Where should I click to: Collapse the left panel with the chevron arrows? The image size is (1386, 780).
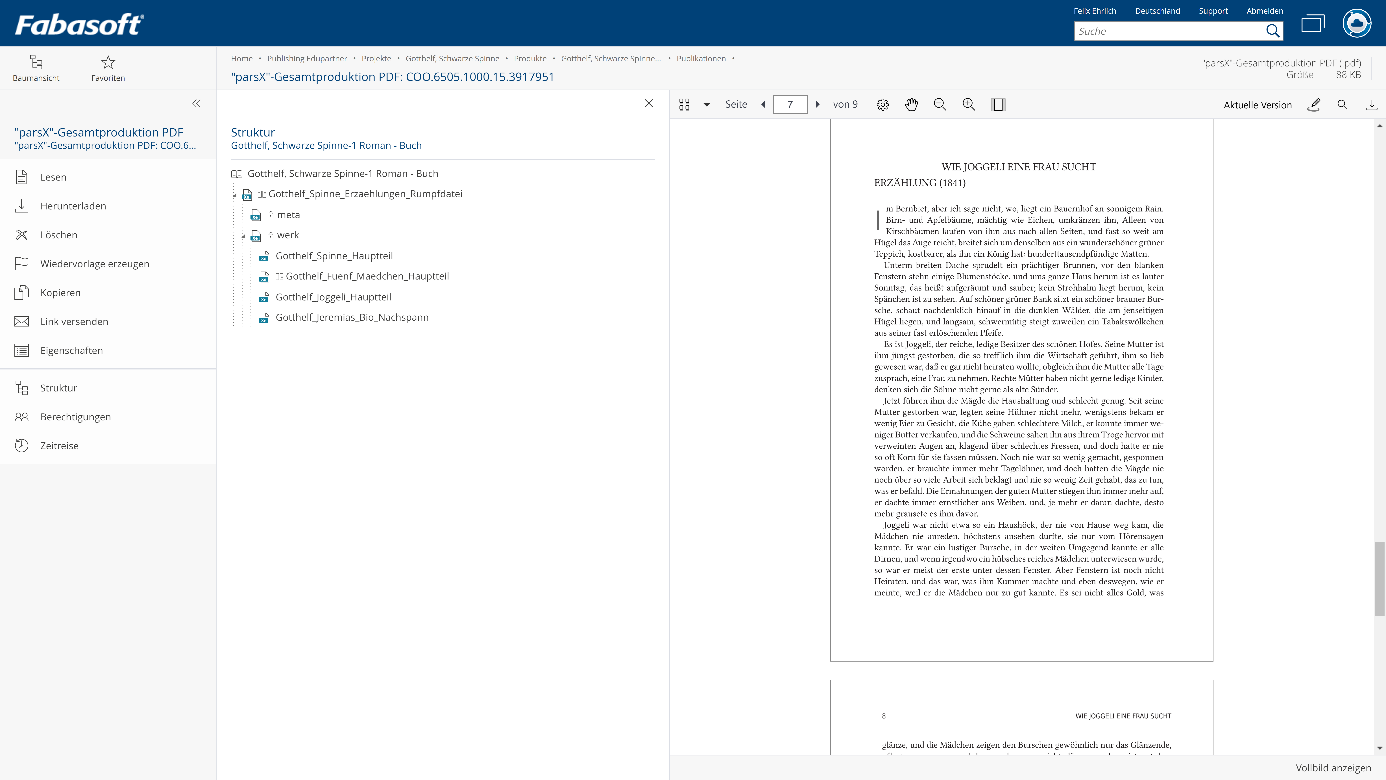[x=196, y=102]
